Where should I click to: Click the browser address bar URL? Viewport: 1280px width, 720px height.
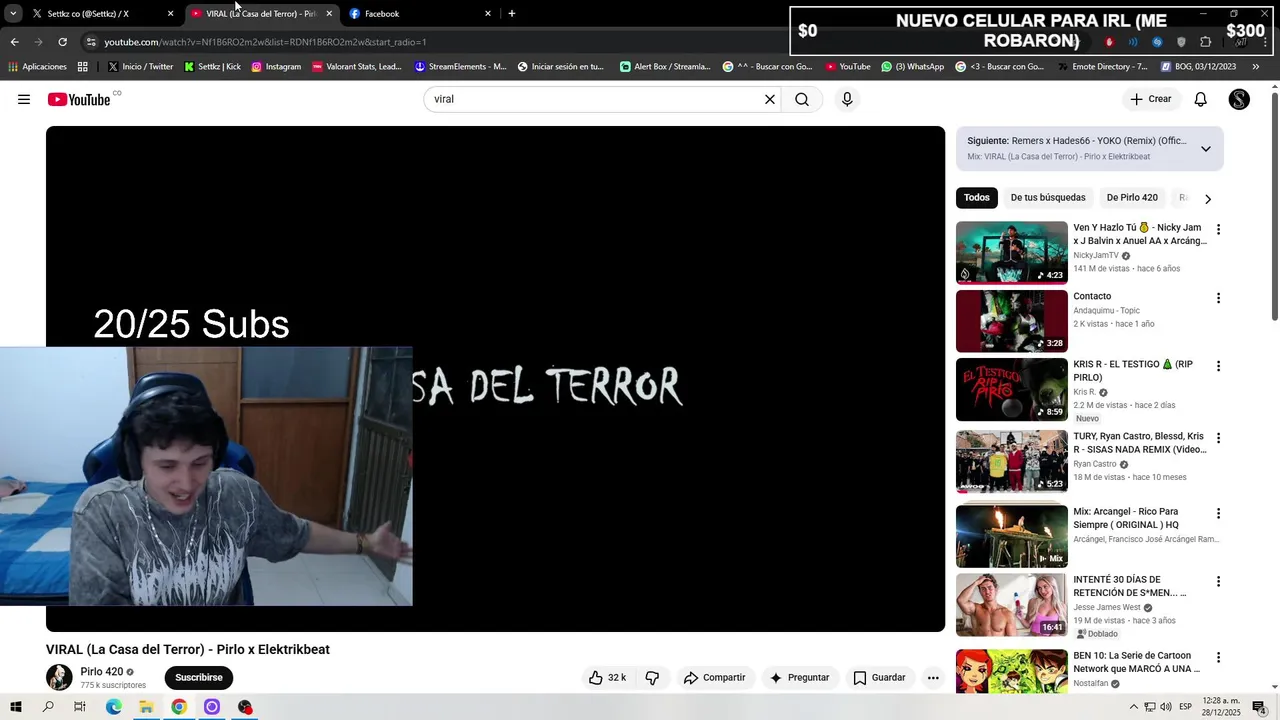click(265, 42)
